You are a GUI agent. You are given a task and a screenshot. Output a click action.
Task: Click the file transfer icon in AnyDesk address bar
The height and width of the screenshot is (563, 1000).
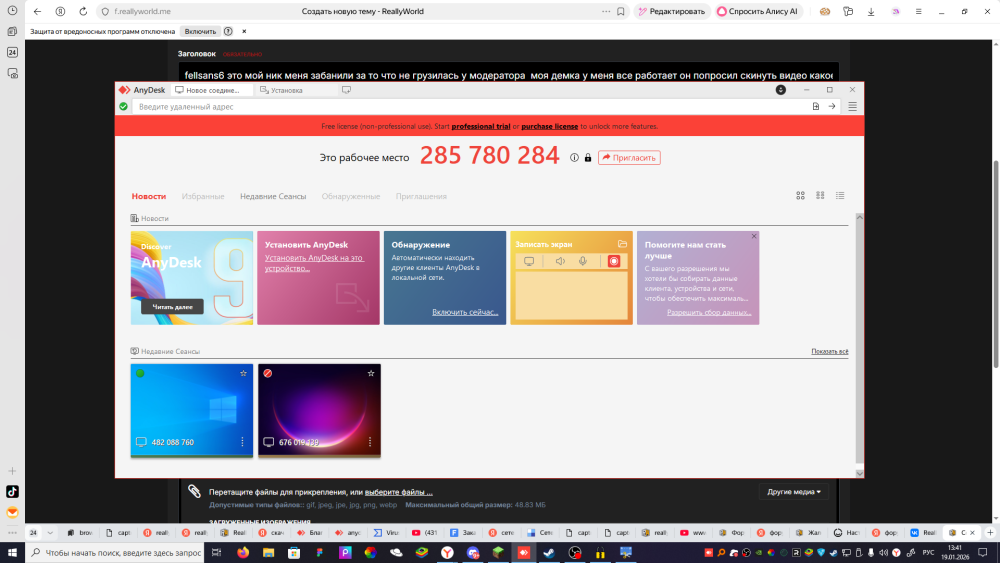(816, 106)
